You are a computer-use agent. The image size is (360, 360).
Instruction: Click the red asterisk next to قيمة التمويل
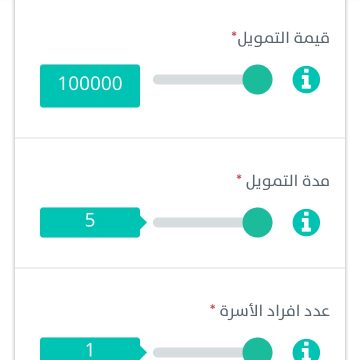pyautogui.click(x=234, y=34)
